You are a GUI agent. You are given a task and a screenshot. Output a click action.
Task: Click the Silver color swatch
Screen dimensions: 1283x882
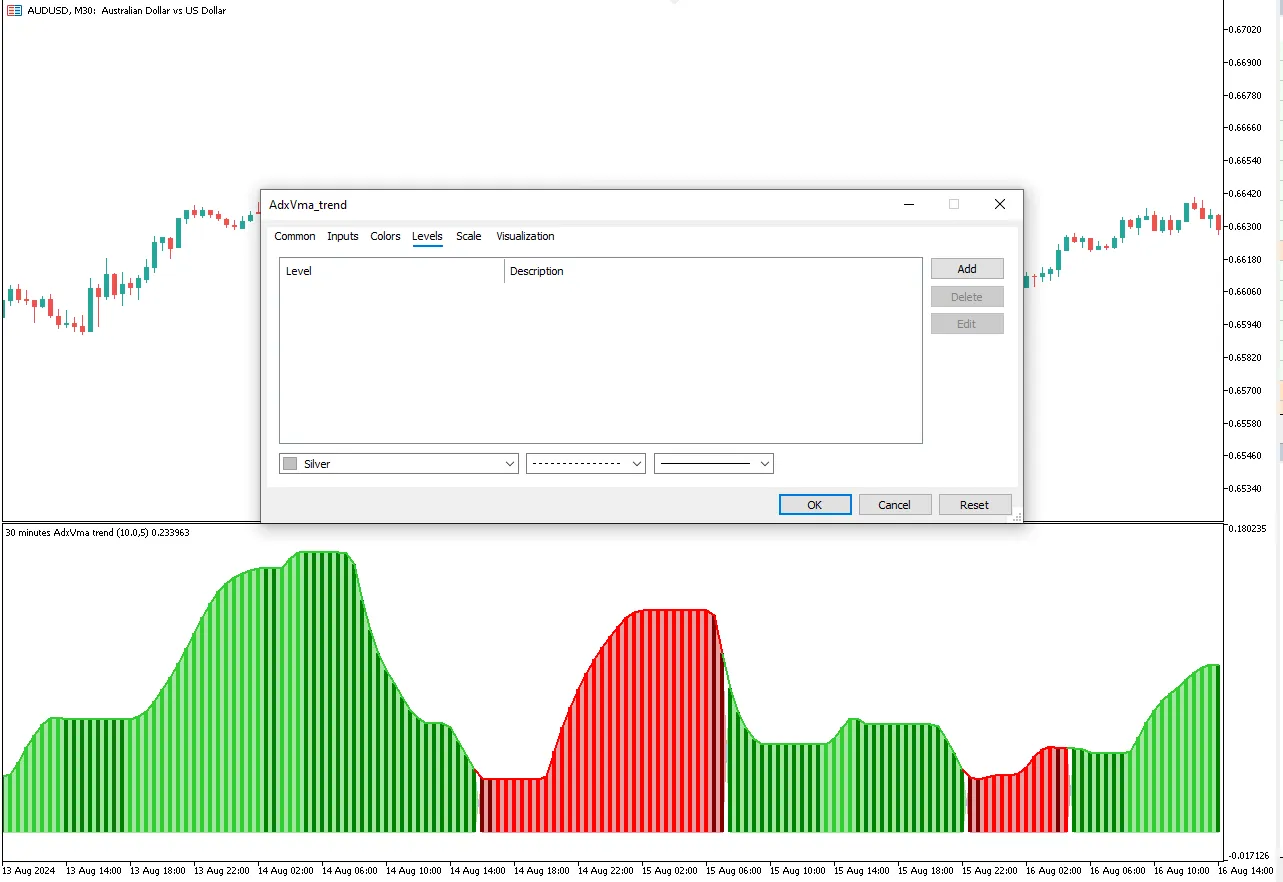[290, 464]
